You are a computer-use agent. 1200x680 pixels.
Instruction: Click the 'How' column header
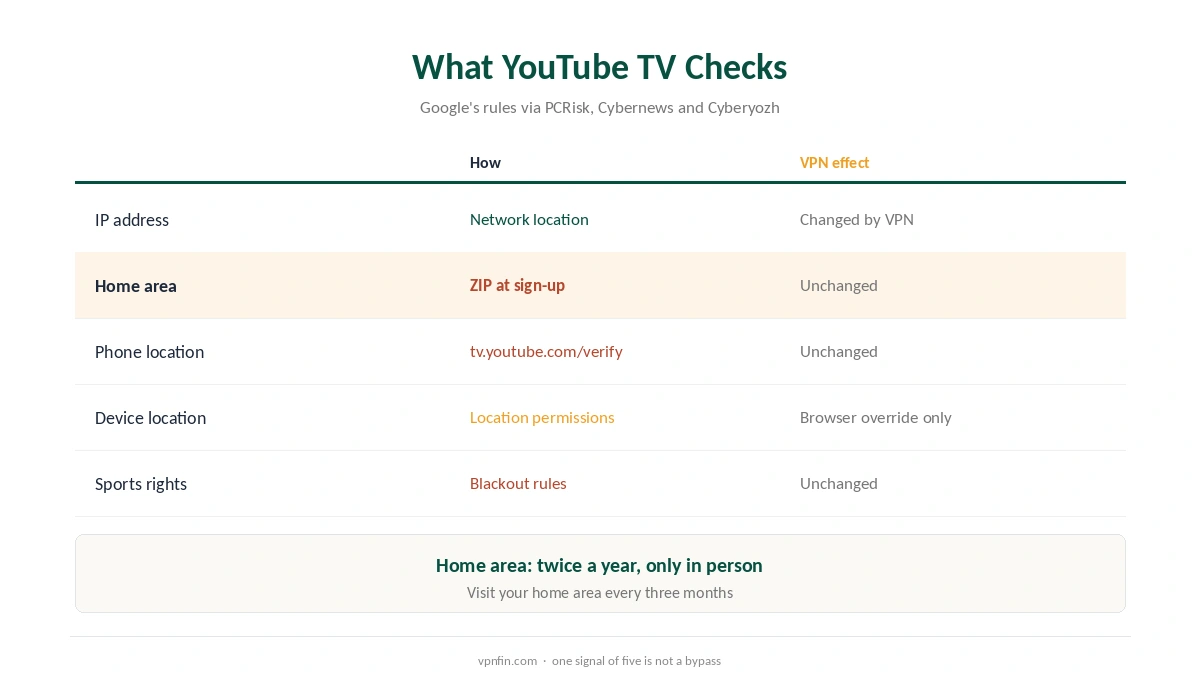tap(485, 163)
